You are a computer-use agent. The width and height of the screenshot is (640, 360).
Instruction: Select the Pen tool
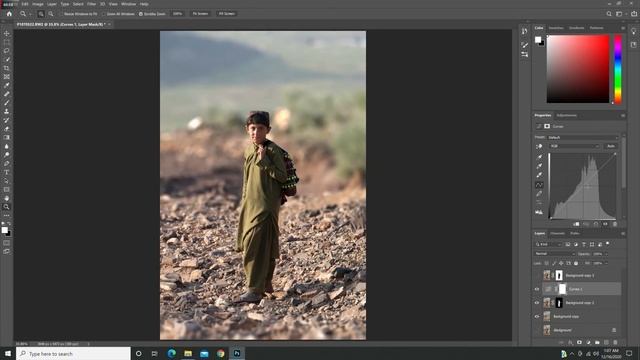[x=7, y=164]
